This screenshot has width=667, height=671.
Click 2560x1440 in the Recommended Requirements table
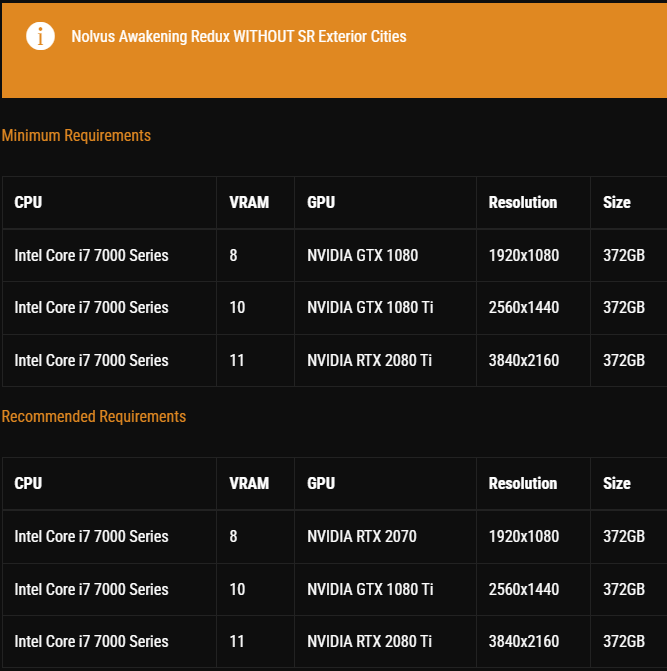pos(524,589)
